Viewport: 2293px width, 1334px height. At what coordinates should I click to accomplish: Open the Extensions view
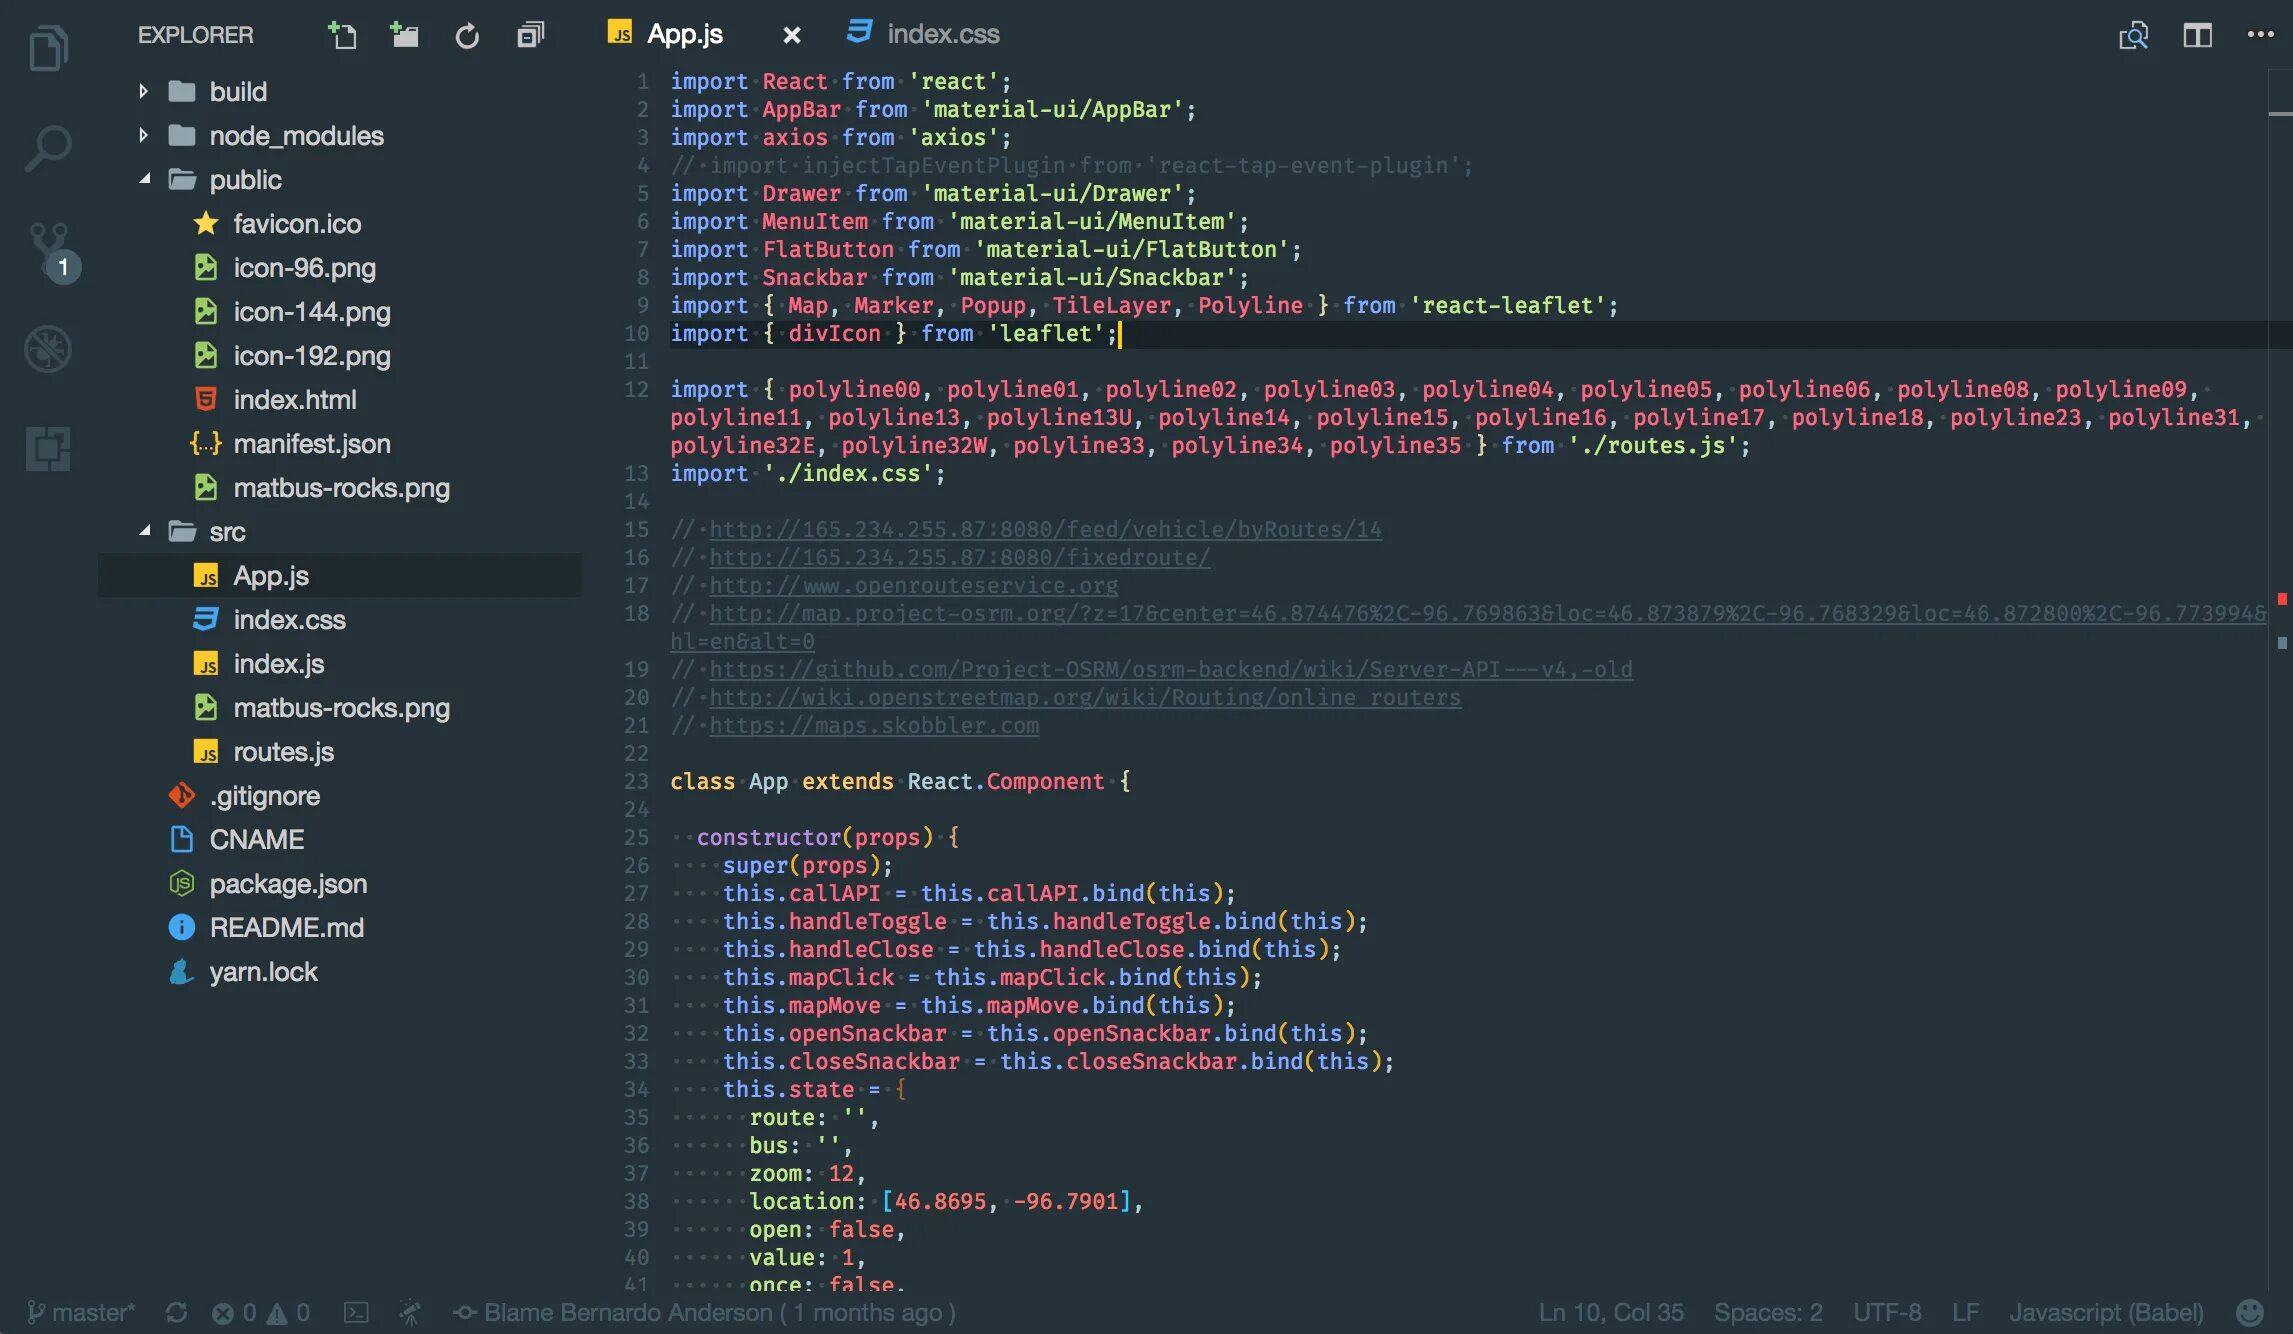click(x=47, y=450)
